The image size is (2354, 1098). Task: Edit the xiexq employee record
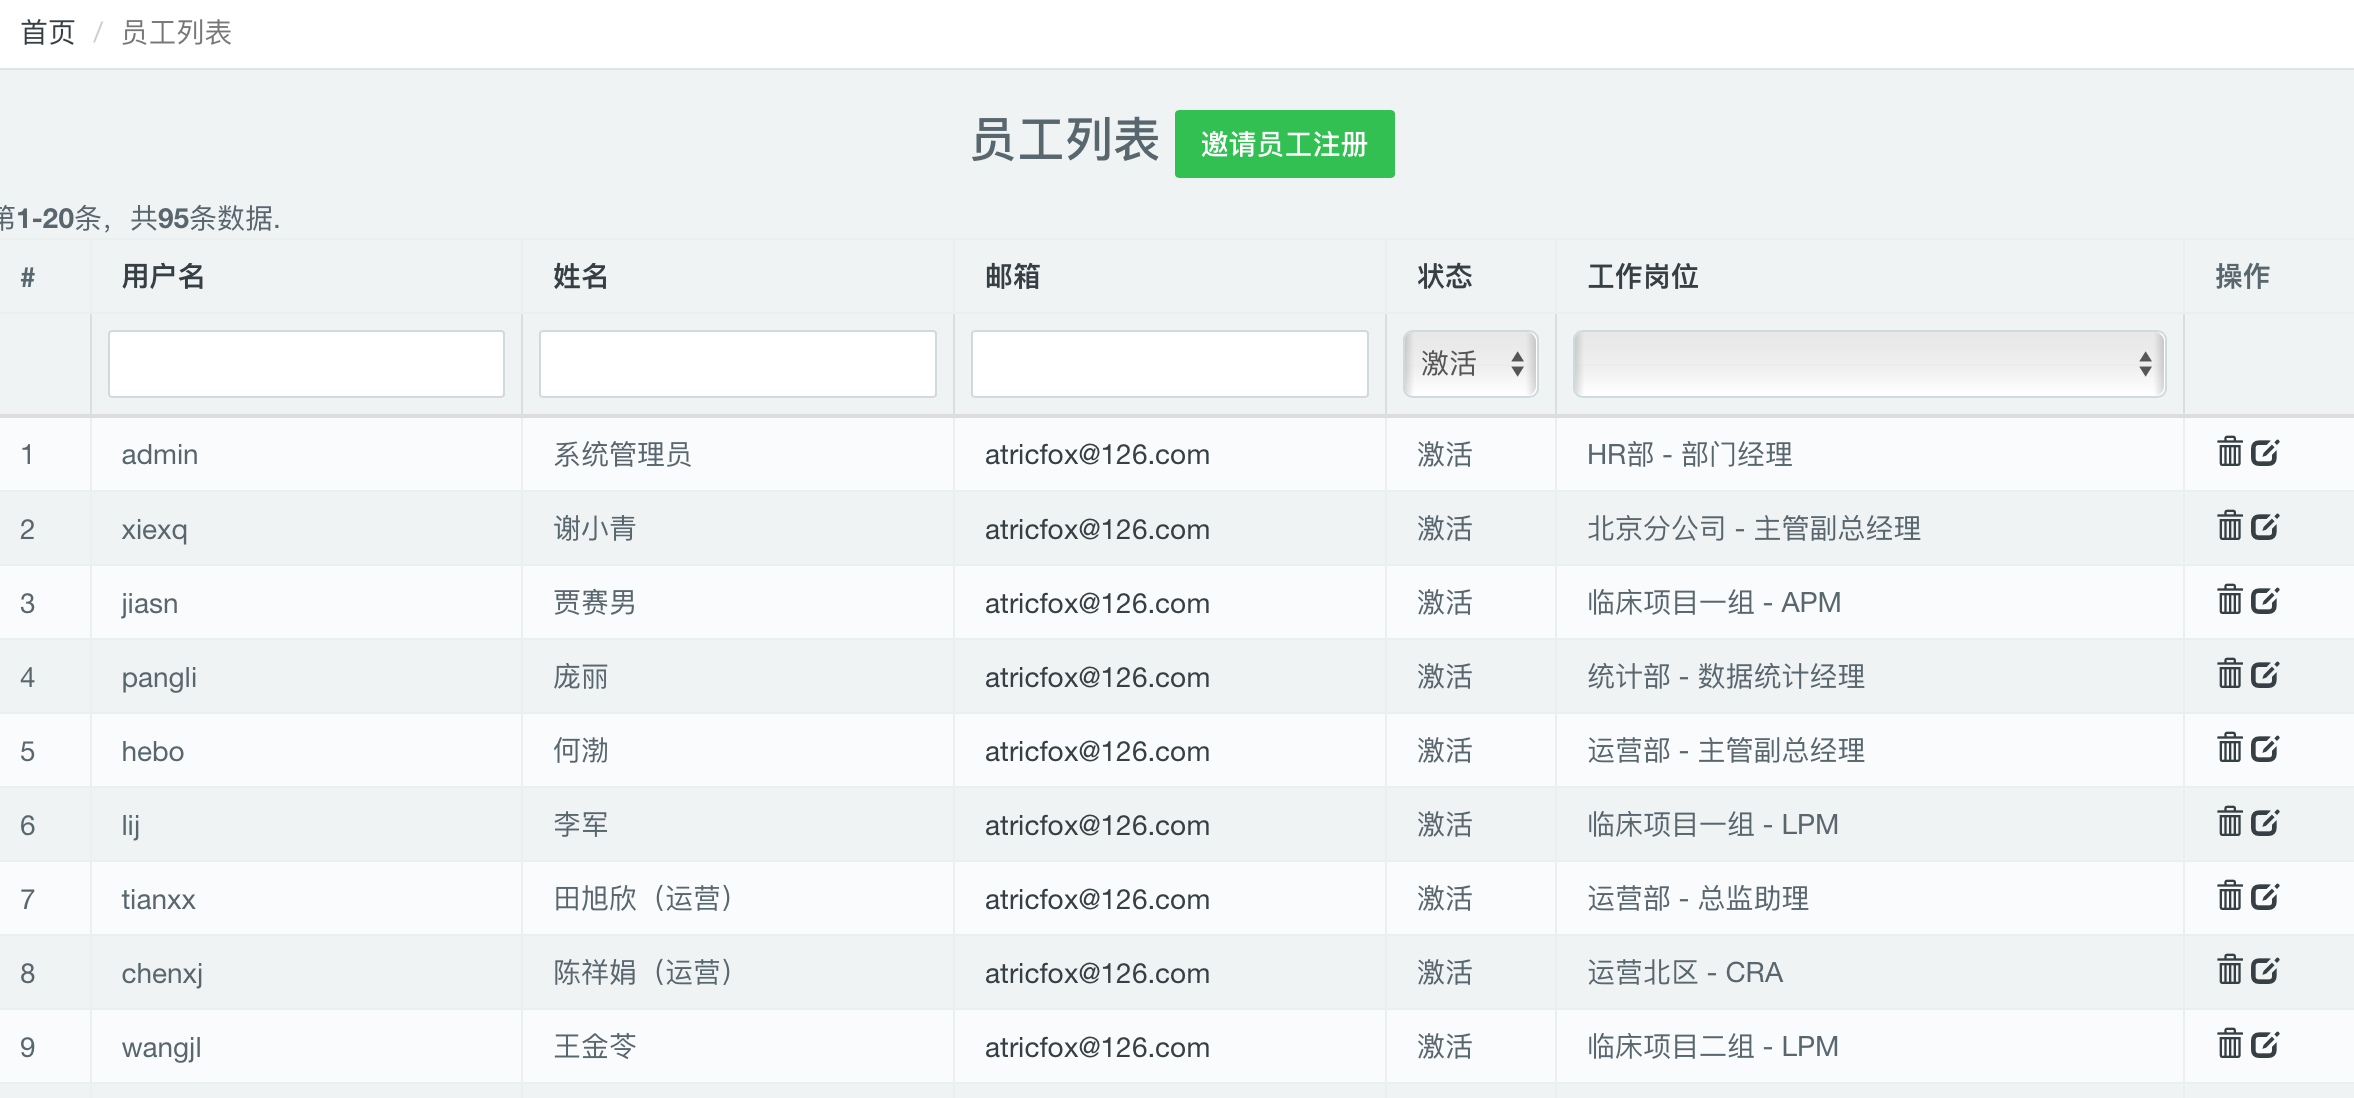tap(2265, 526)
